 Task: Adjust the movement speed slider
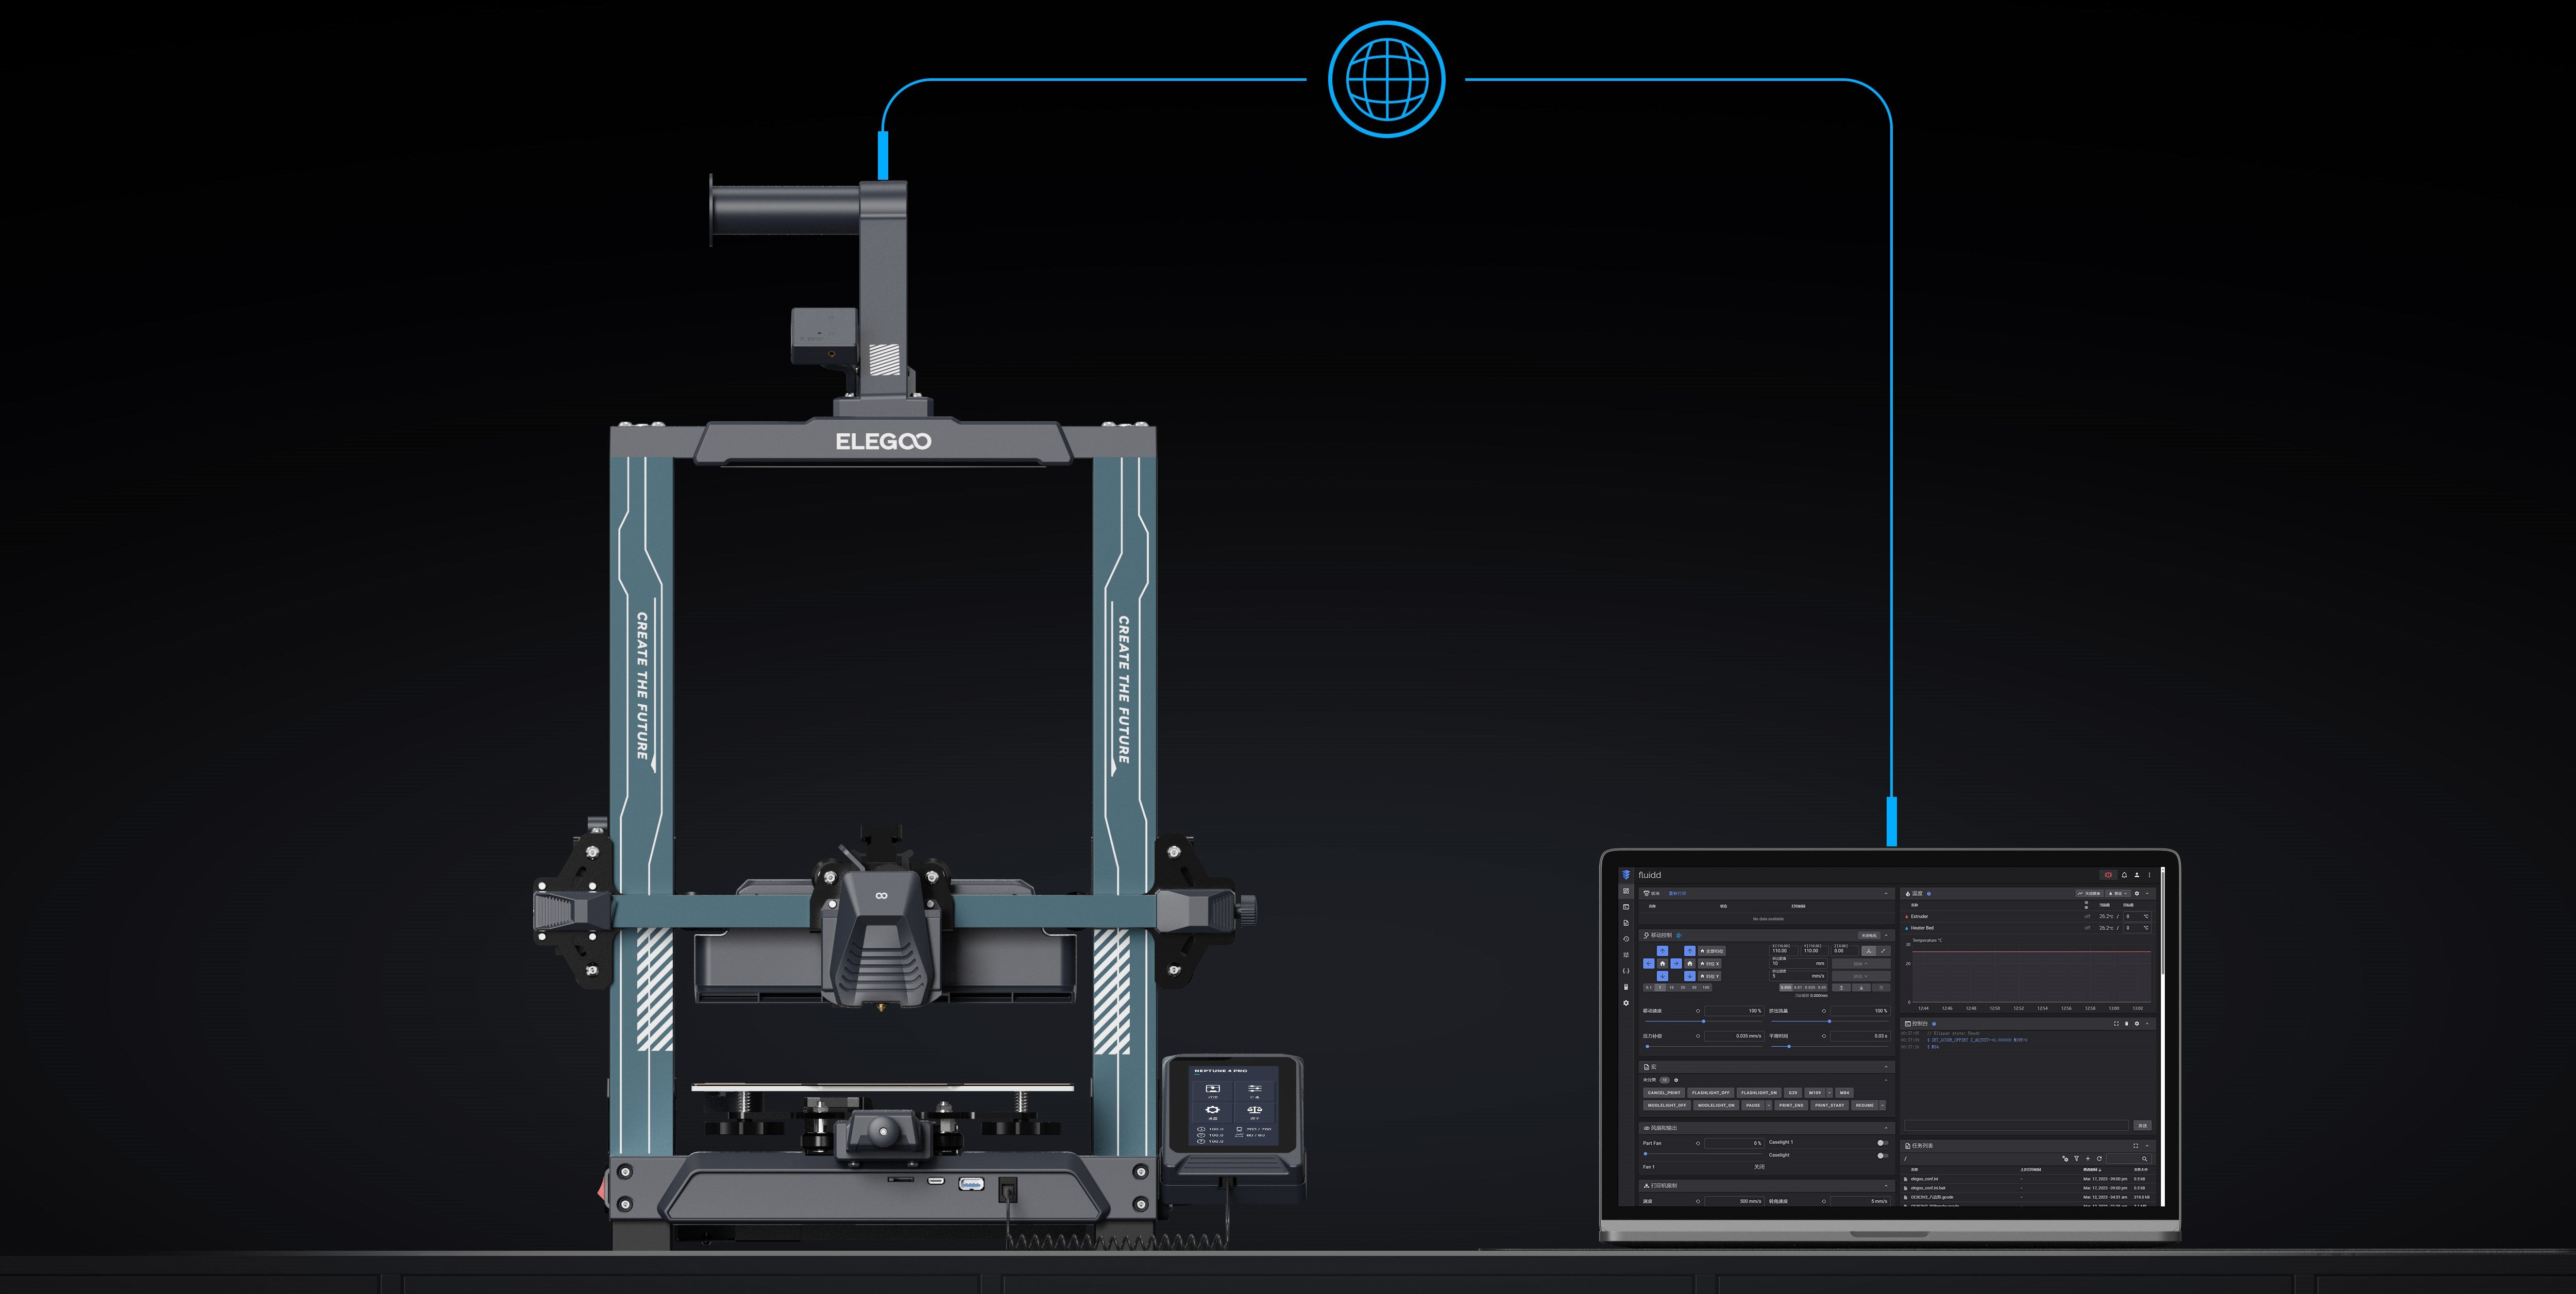[1704, 1022]
